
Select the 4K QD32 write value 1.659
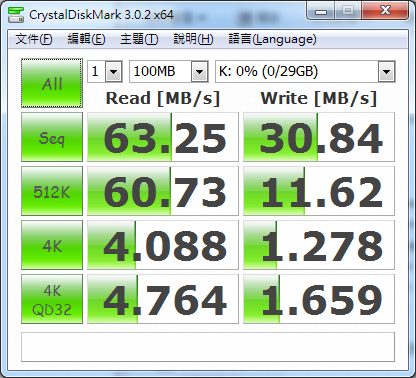click(x=319, y=299)
